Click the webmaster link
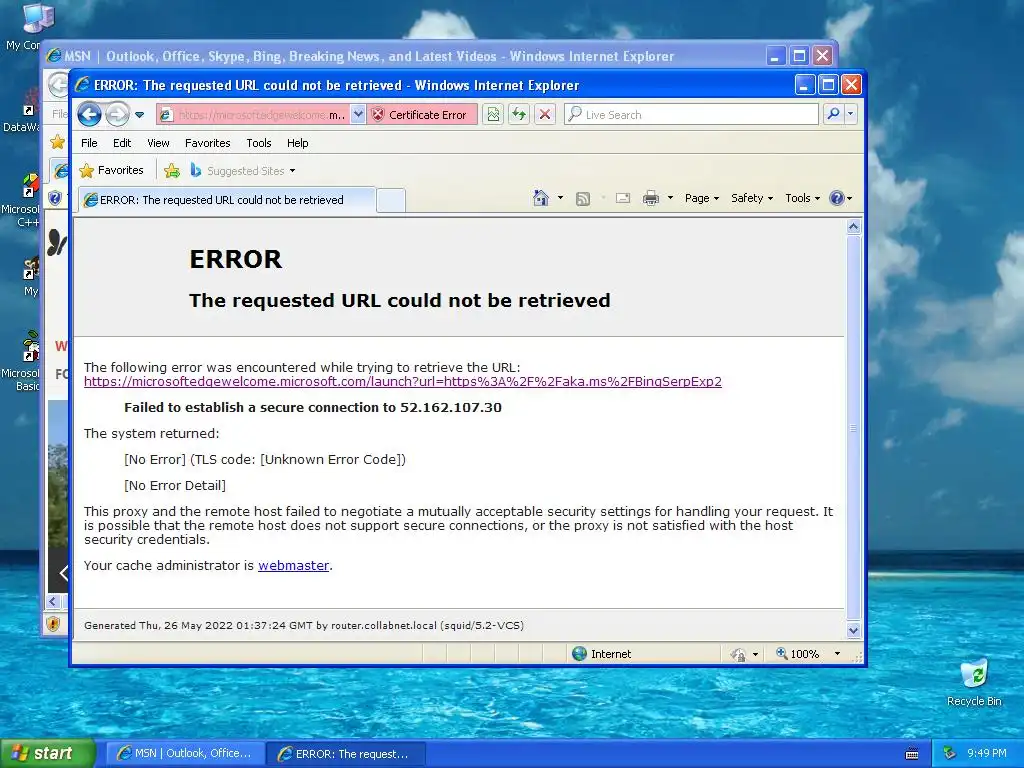The image size is (1024, 768). pyautogui.click(x=293, y=566)
